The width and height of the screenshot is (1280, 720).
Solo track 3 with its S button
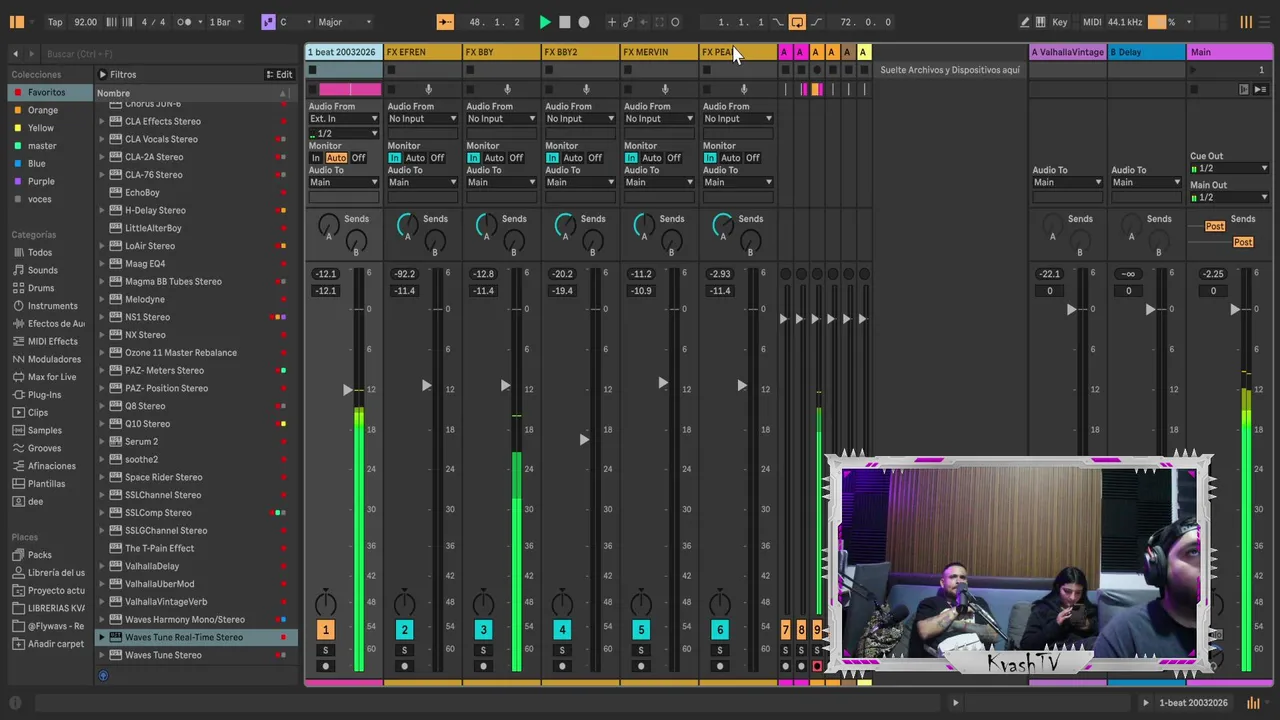pos(483,650)
